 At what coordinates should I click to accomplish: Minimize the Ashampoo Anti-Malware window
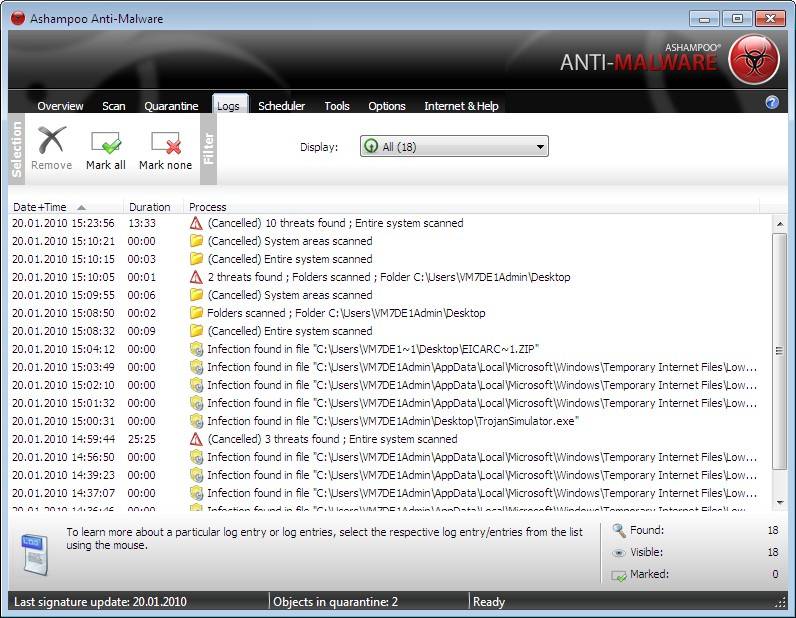[x=704, y=19]
